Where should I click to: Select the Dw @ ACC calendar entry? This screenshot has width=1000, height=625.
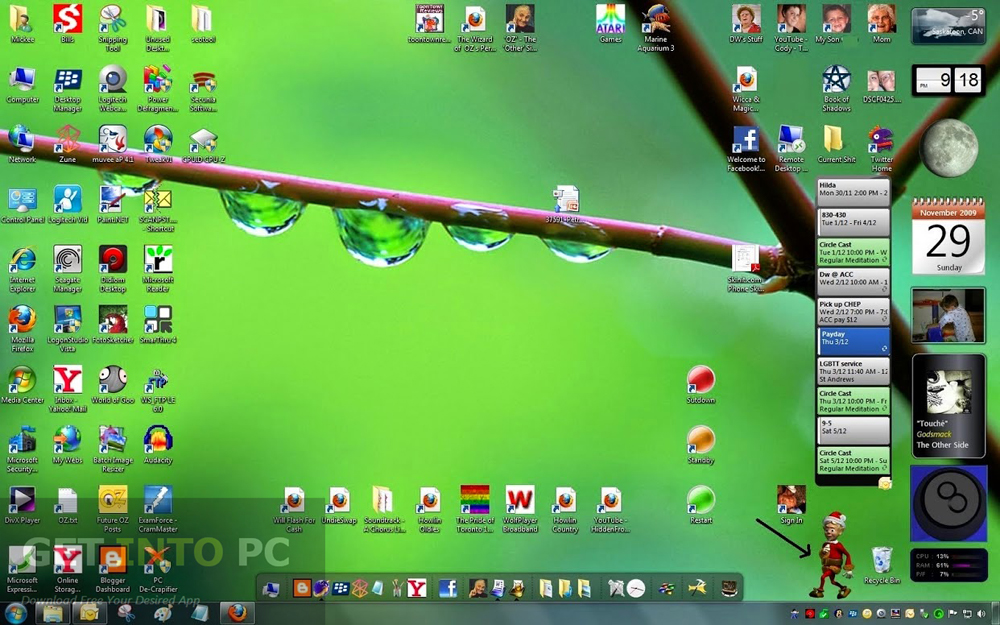pos(853,281)
